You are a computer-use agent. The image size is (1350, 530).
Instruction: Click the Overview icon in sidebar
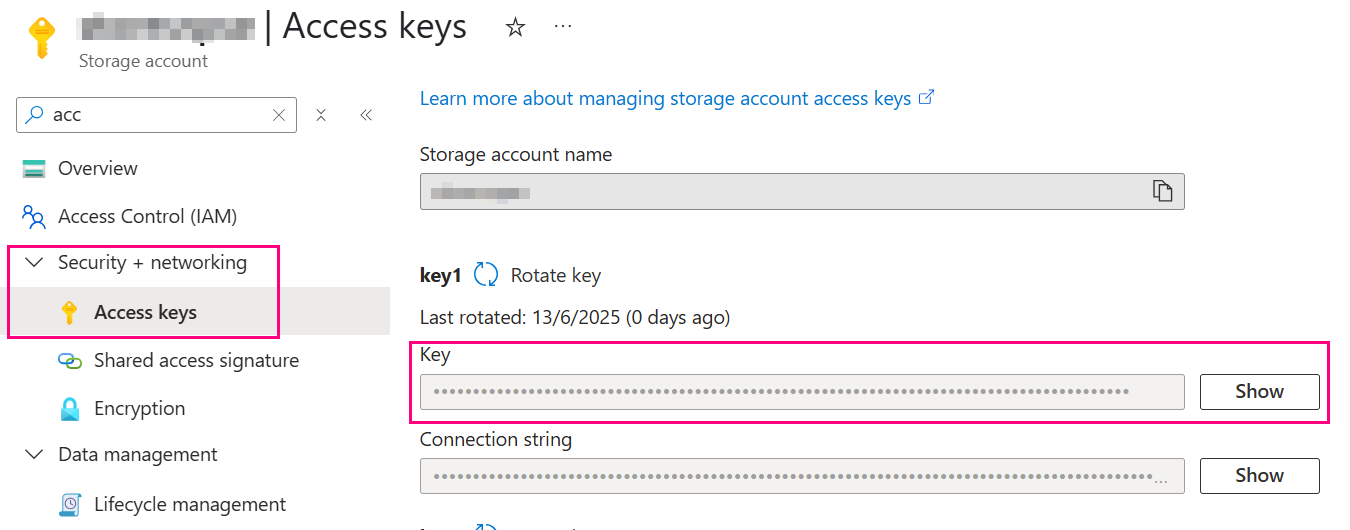tap(34, 168)
